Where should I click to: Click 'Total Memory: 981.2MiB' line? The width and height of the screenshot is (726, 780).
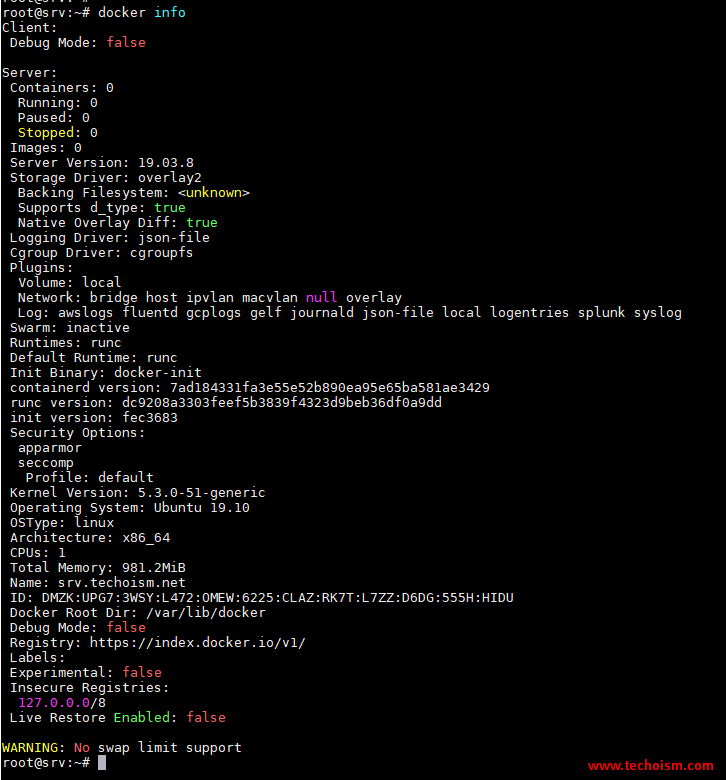[98, 568]
